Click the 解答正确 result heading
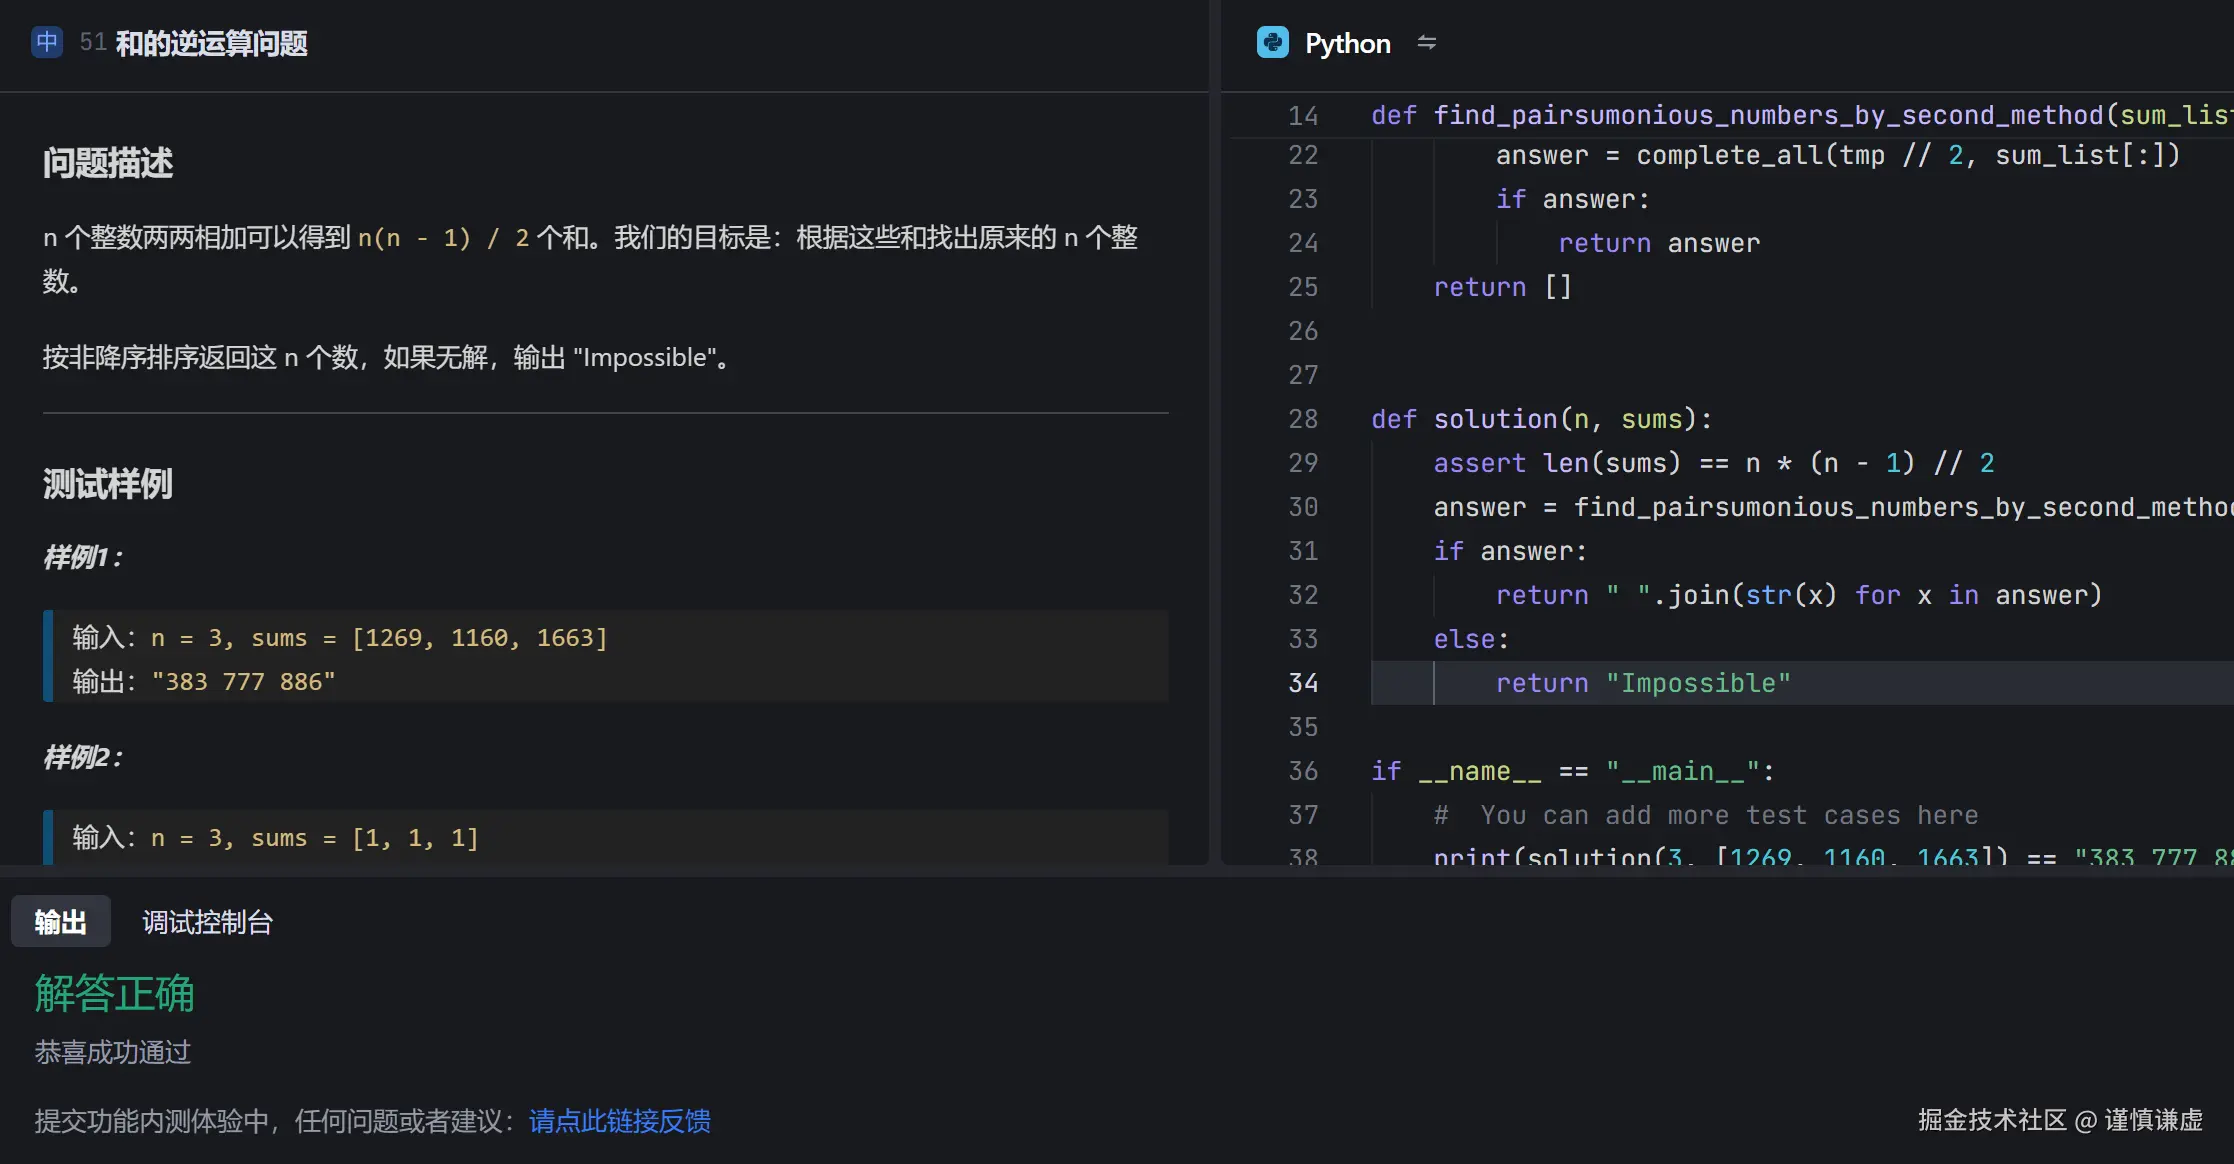The image size is (2234, 1164). (114, 993)
